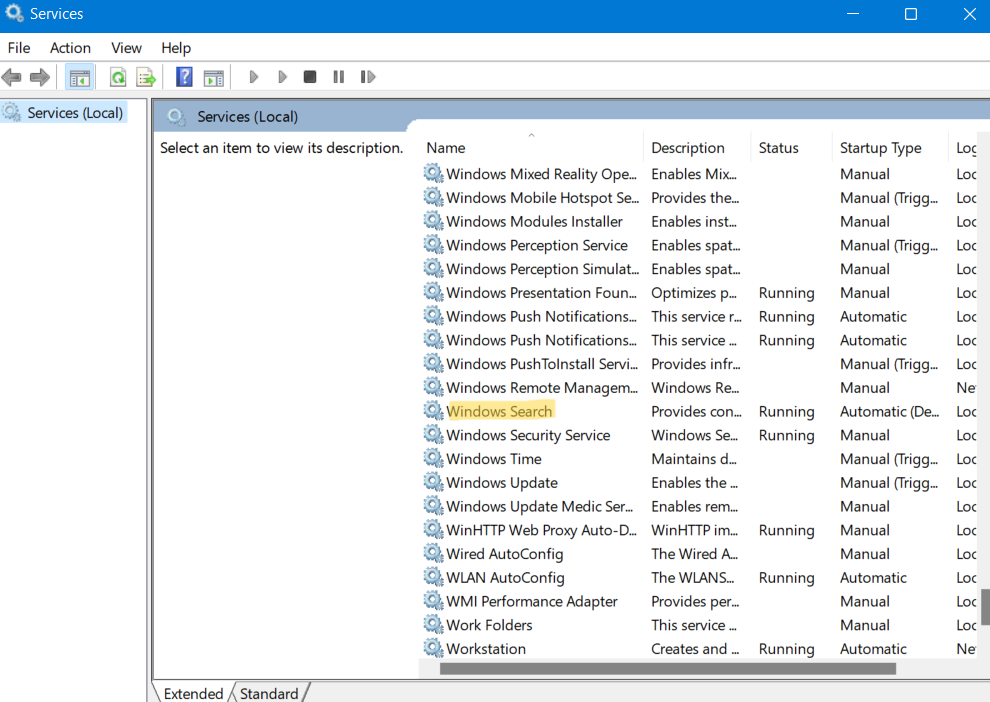
Task: Switch to the Standard tab
Action: pos(269,693)
